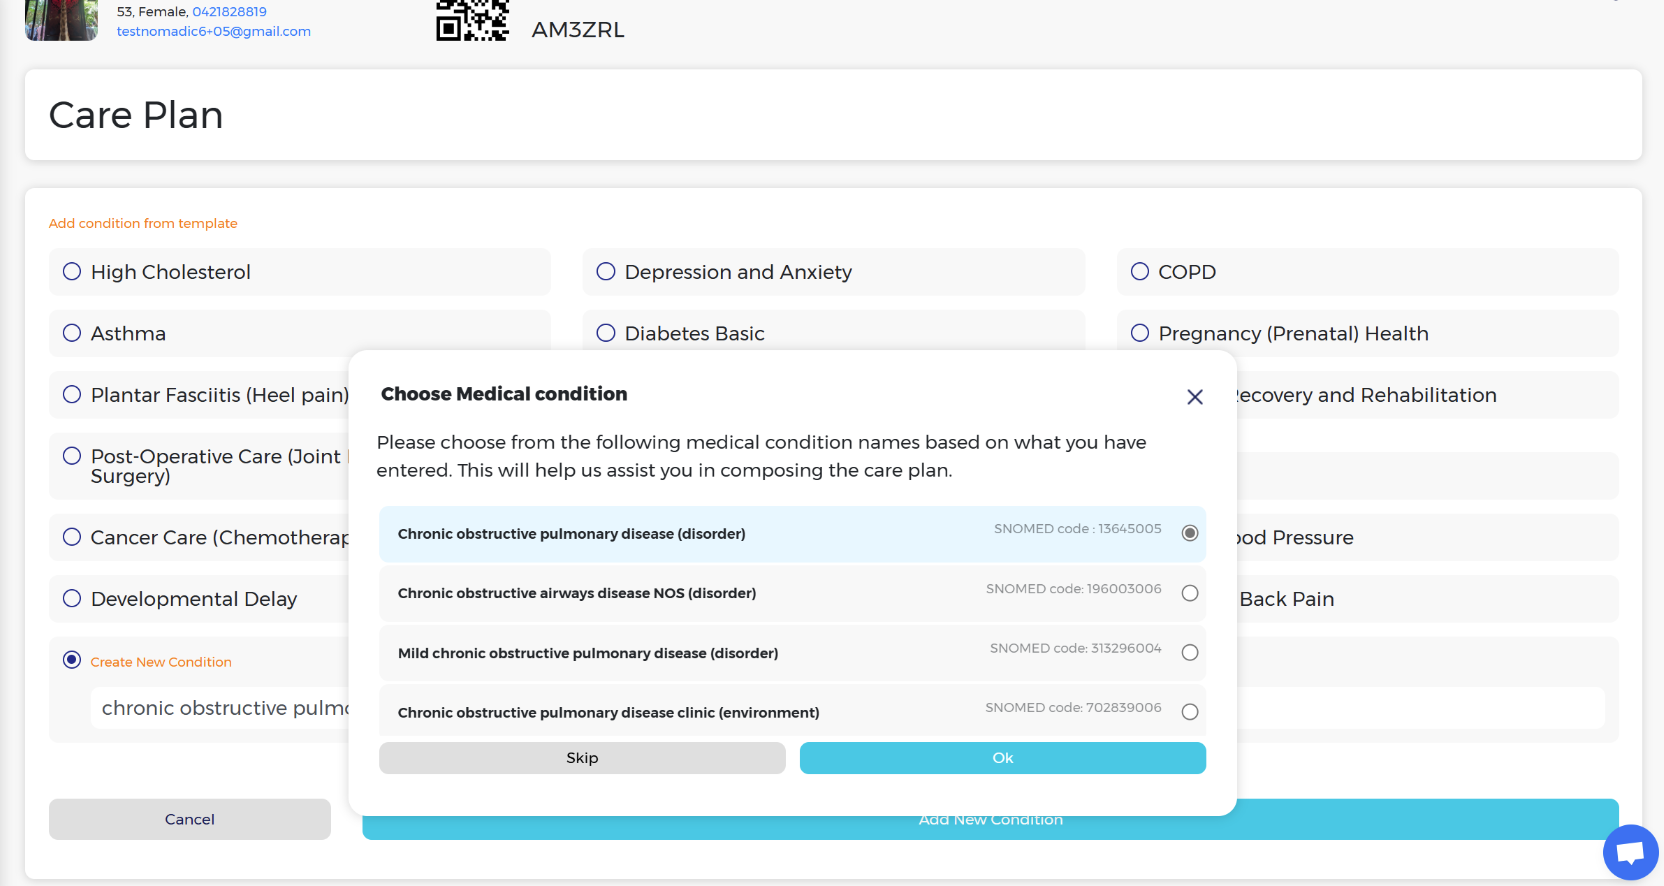The image size is (1664, 886).
Task: Select the COPD template option
Action: [x=1140, y=272]
